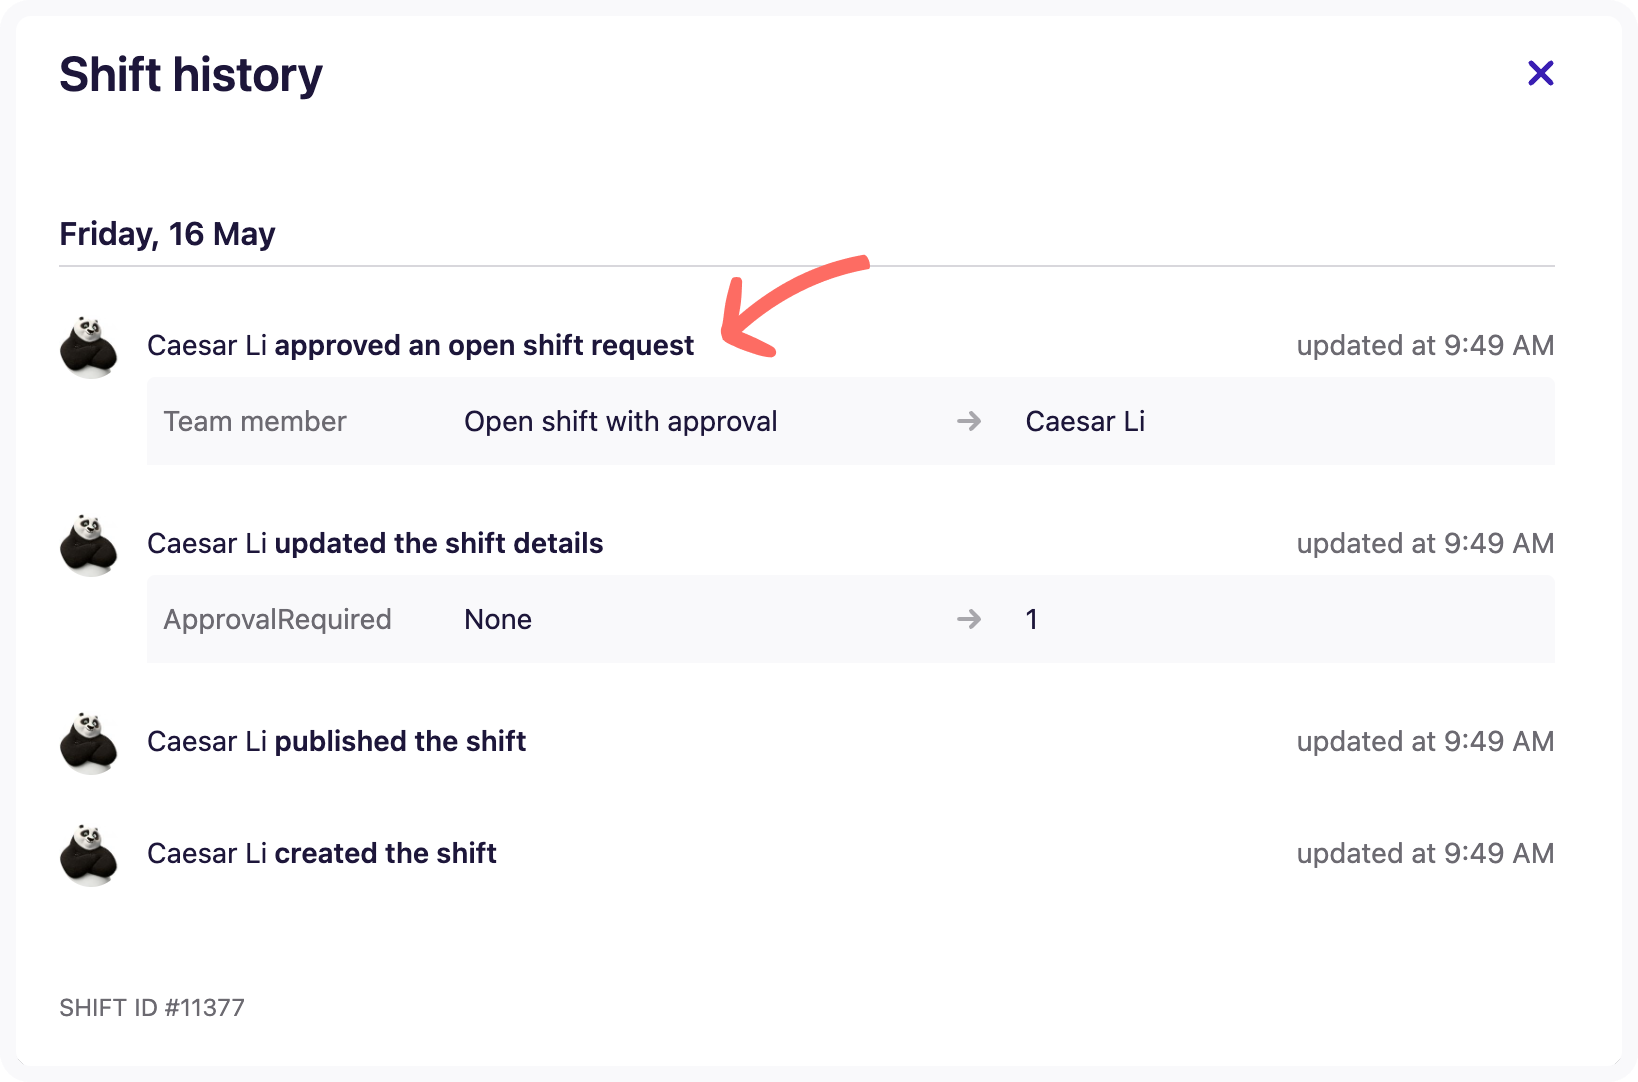Viewport: 1638px width, 1082px height.
Task: Click the 'Team member' field label
Action: (x=255, y=422)
